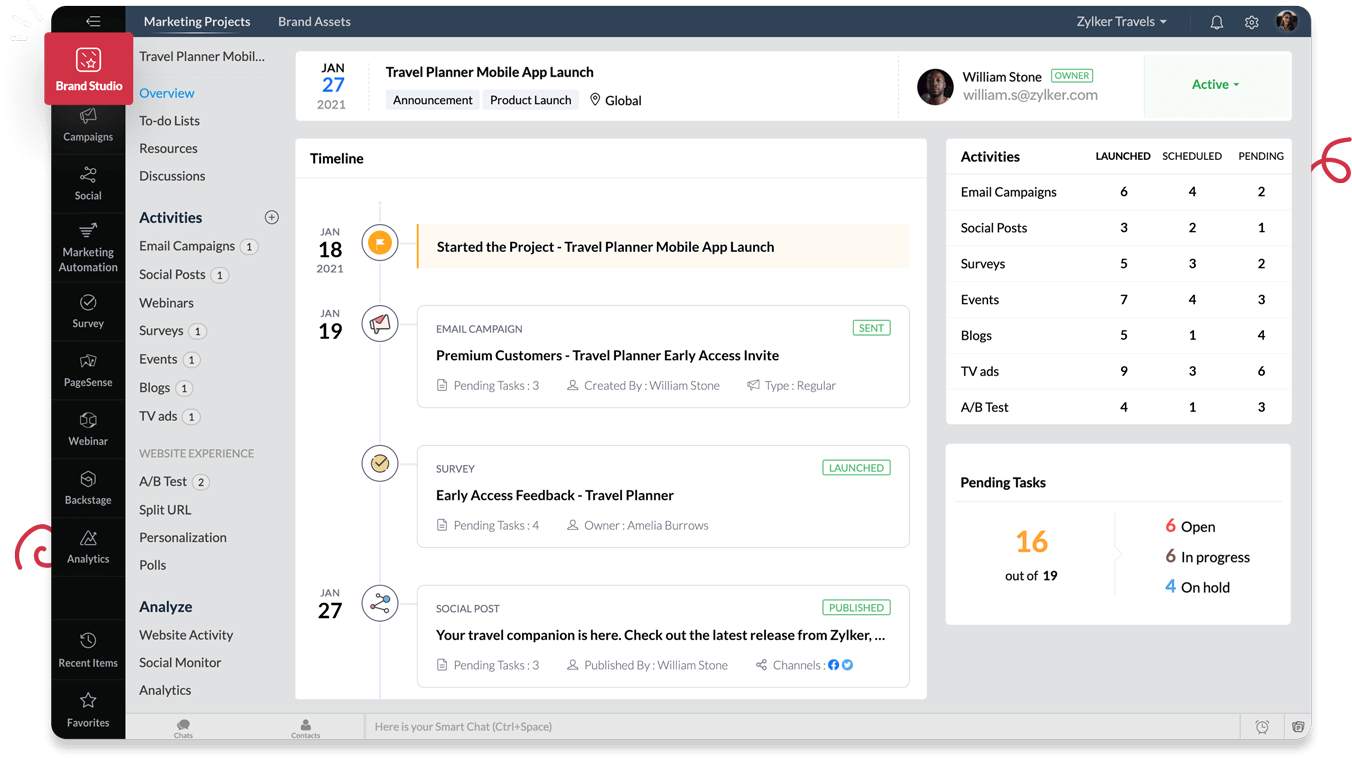Open Early Access Feedback survey entry

(x=663, y=497)
